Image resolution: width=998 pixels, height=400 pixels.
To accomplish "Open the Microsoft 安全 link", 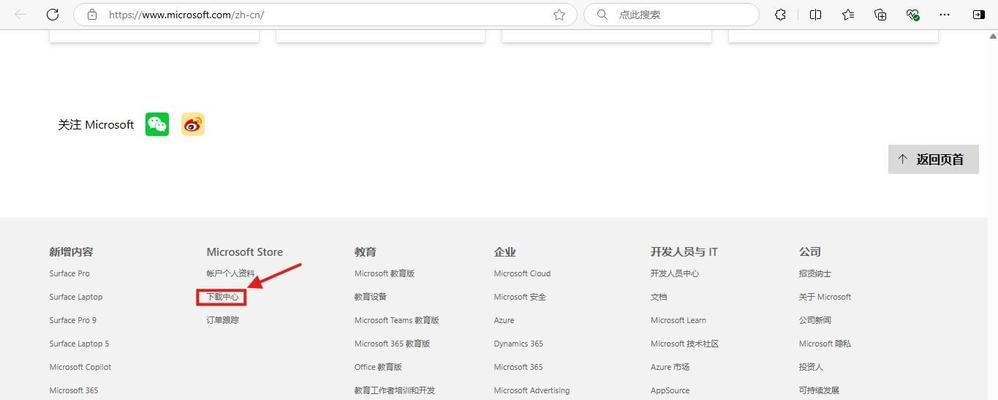I will point(520,297).
